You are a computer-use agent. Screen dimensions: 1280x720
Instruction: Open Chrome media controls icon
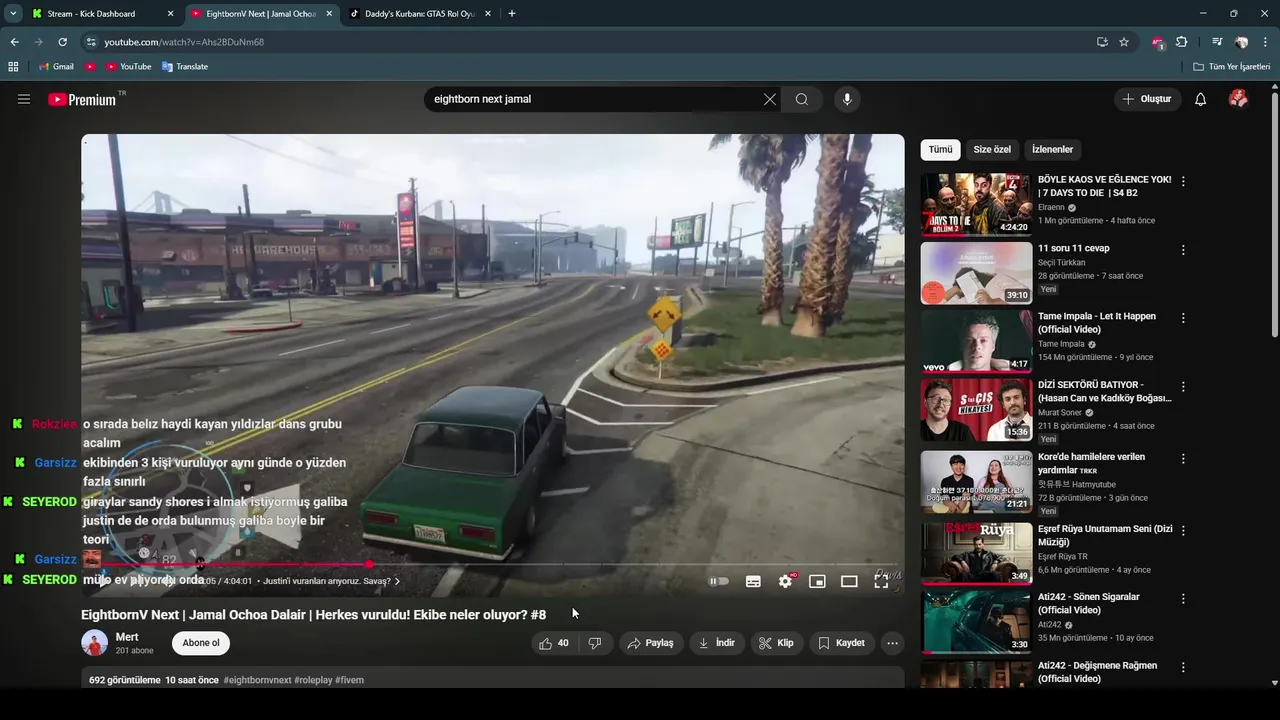[1217, 42]
